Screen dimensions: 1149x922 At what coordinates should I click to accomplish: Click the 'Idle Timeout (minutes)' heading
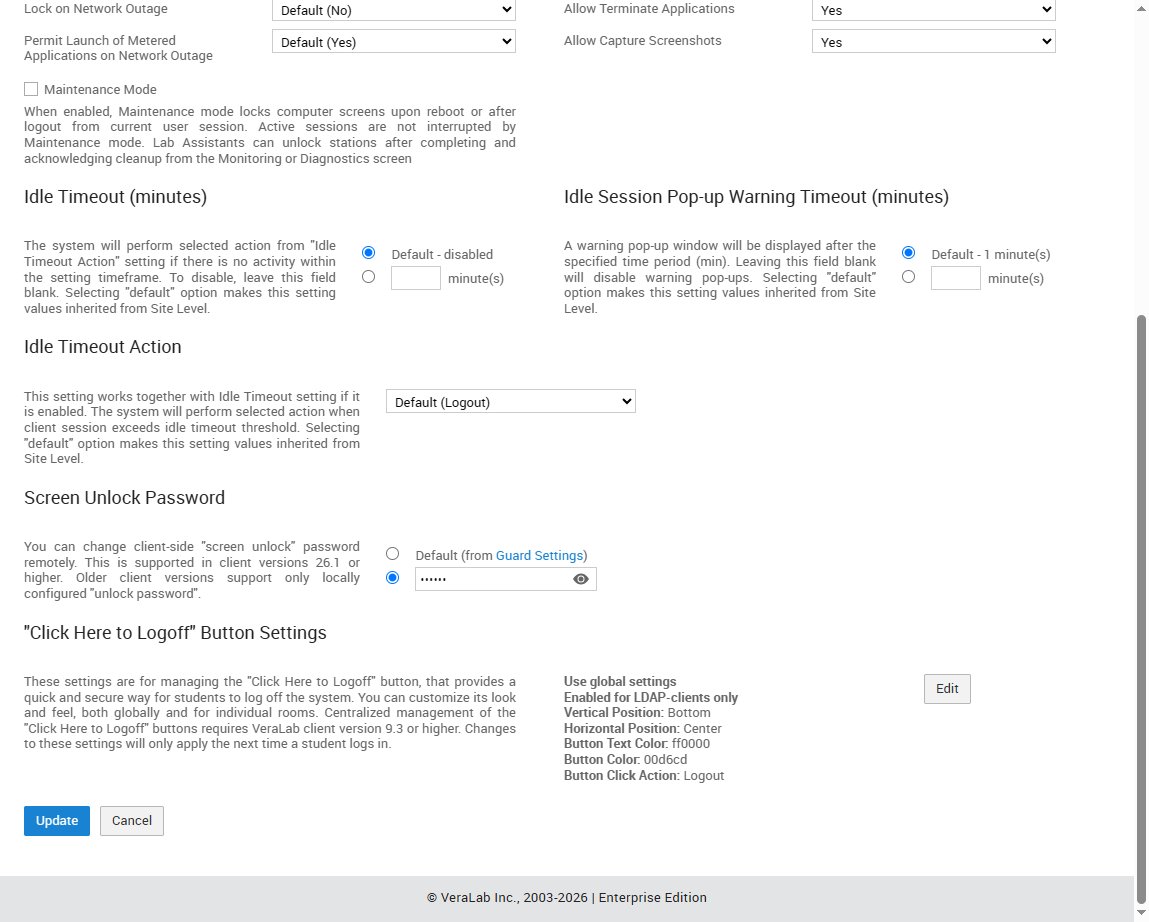click(116, 197)
